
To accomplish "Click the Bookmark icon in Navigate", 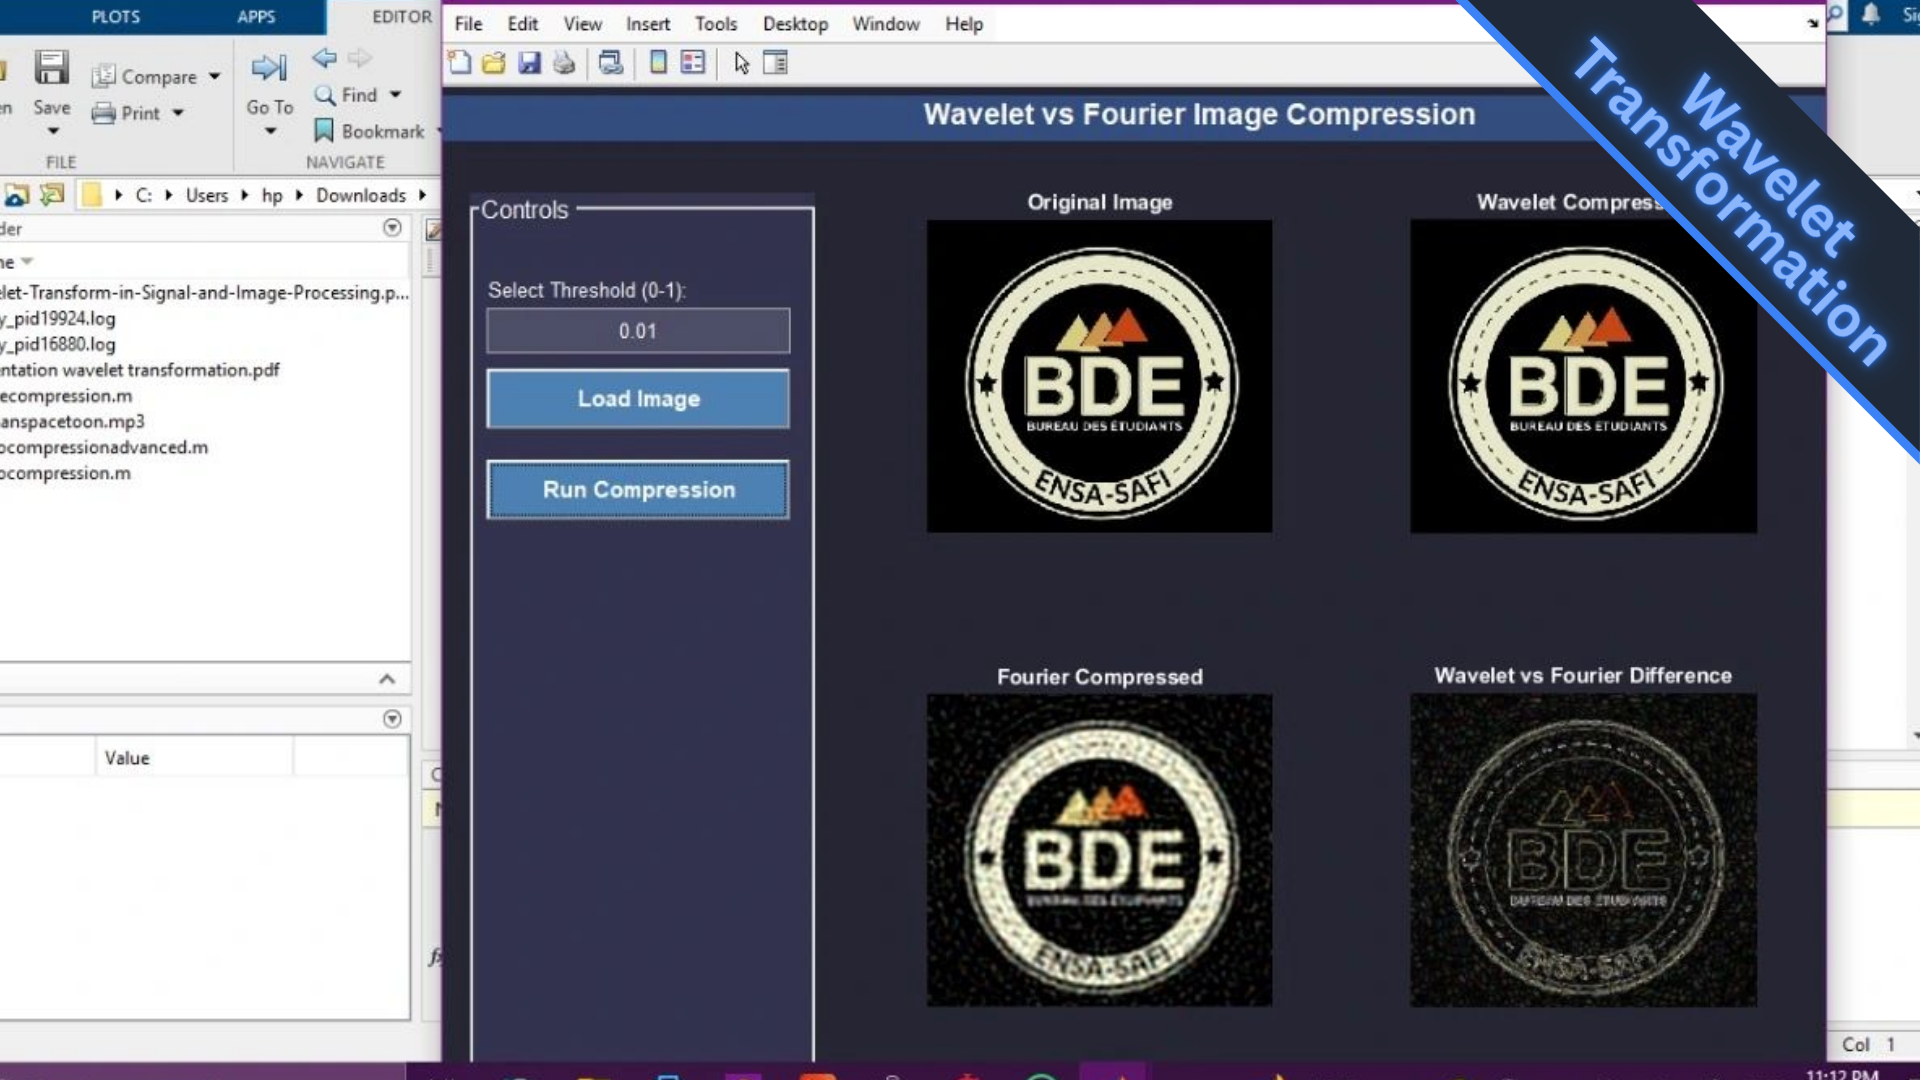I will 323,131.
